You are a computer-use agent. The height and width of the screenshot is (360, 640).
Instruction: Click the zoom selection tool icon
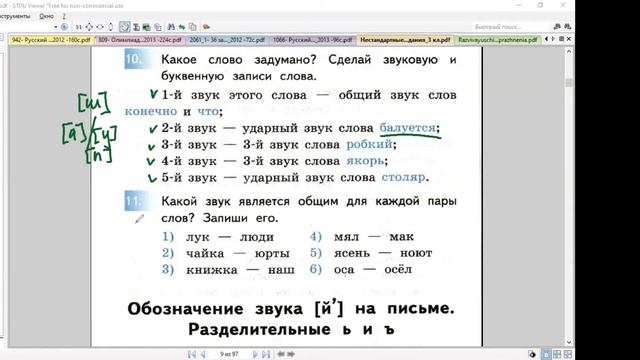(x=158, y=27)
